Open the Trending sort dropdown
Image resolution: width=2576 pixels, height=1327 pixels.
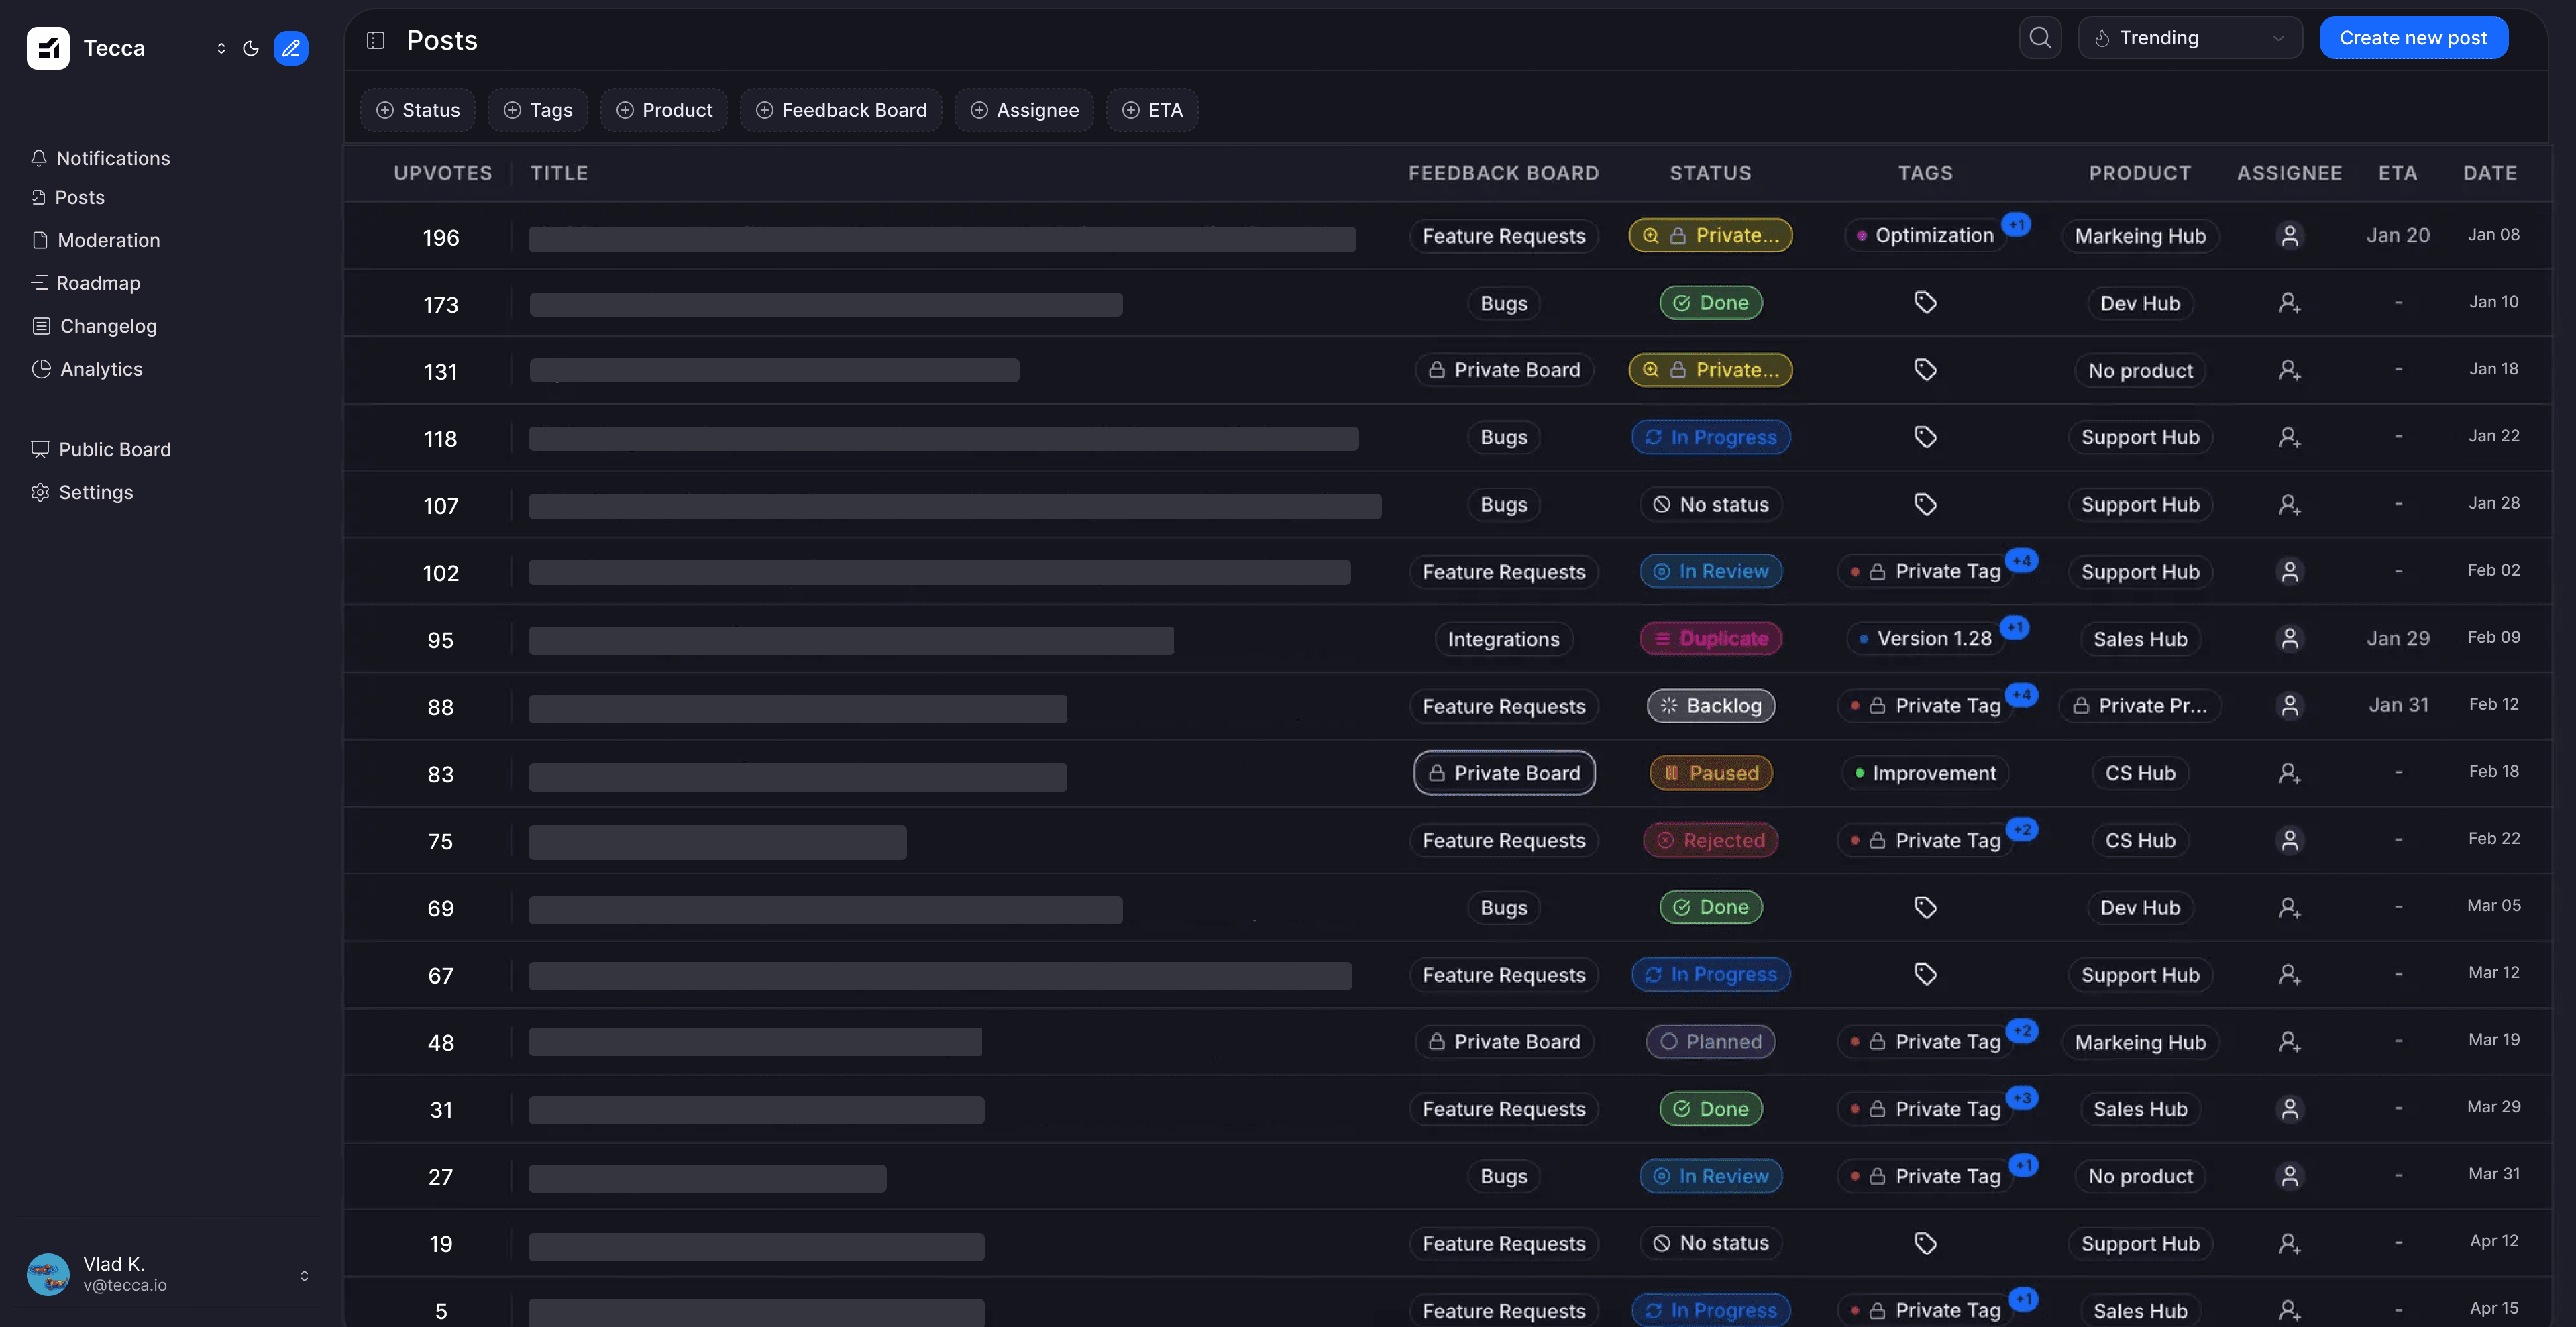pos(2190,38)
